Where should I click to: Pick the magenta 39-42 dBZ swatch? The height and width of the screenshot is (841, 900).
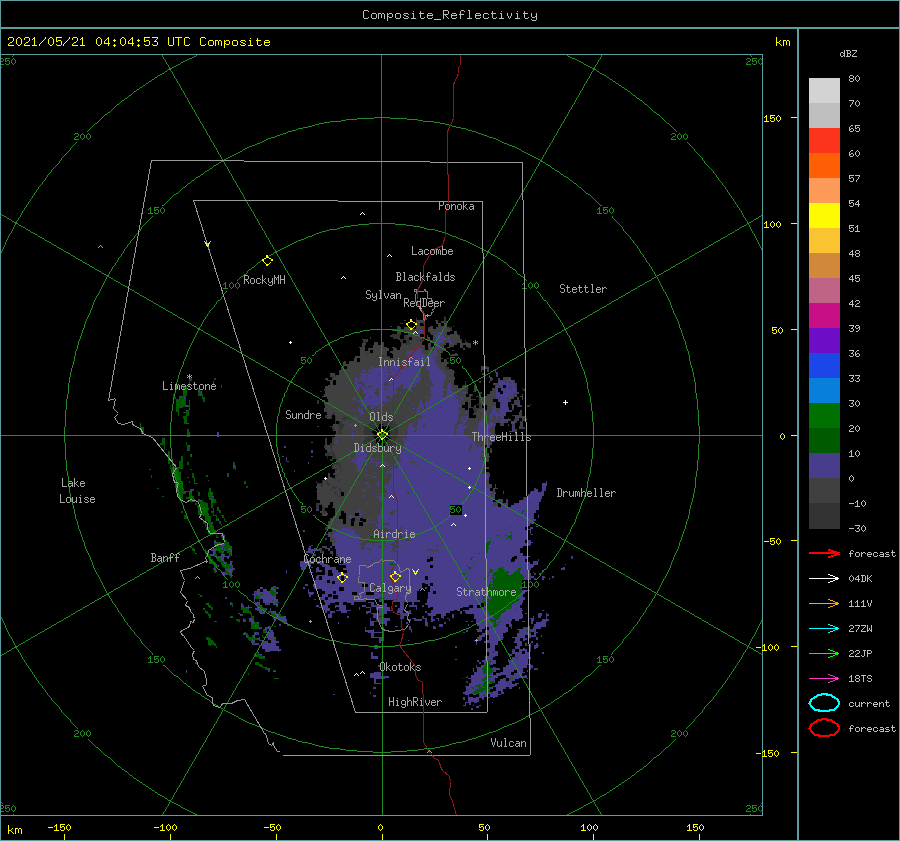[x=824, y=316]
